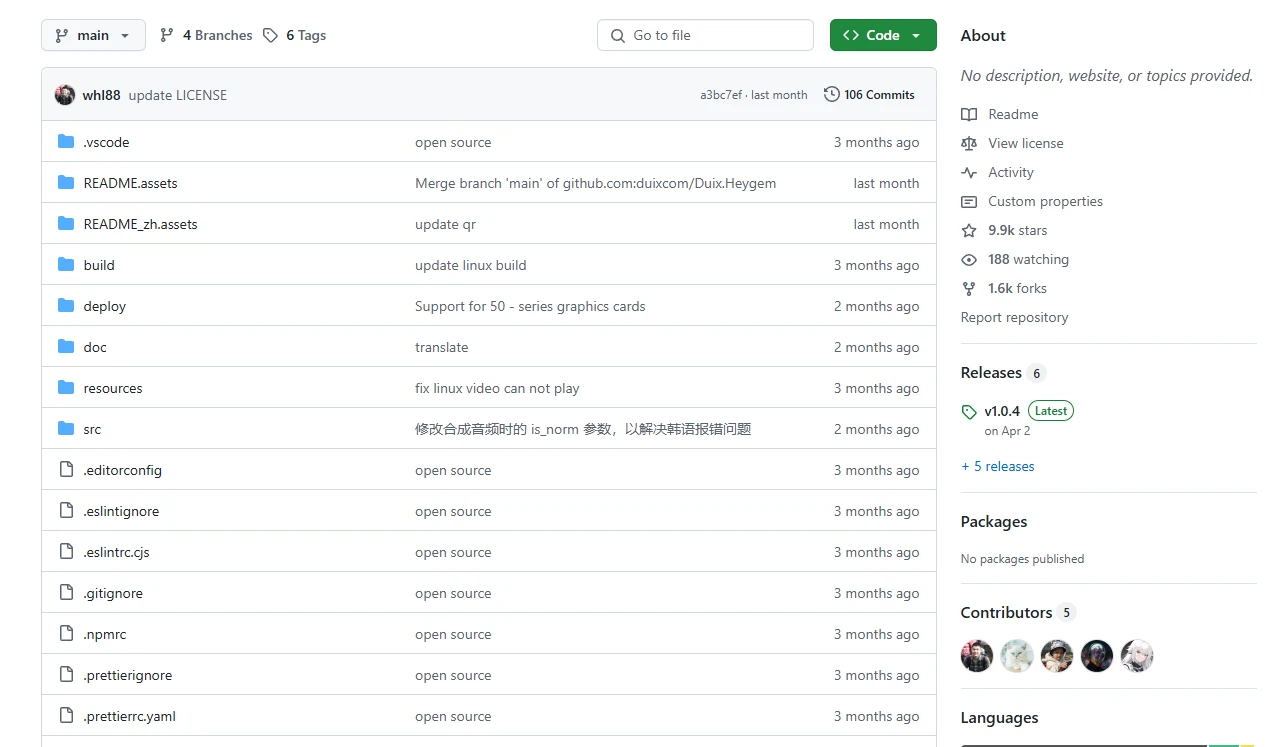Click the stars star icon
The width and height of the screenshot is (1269, 747).
[969, 230]
